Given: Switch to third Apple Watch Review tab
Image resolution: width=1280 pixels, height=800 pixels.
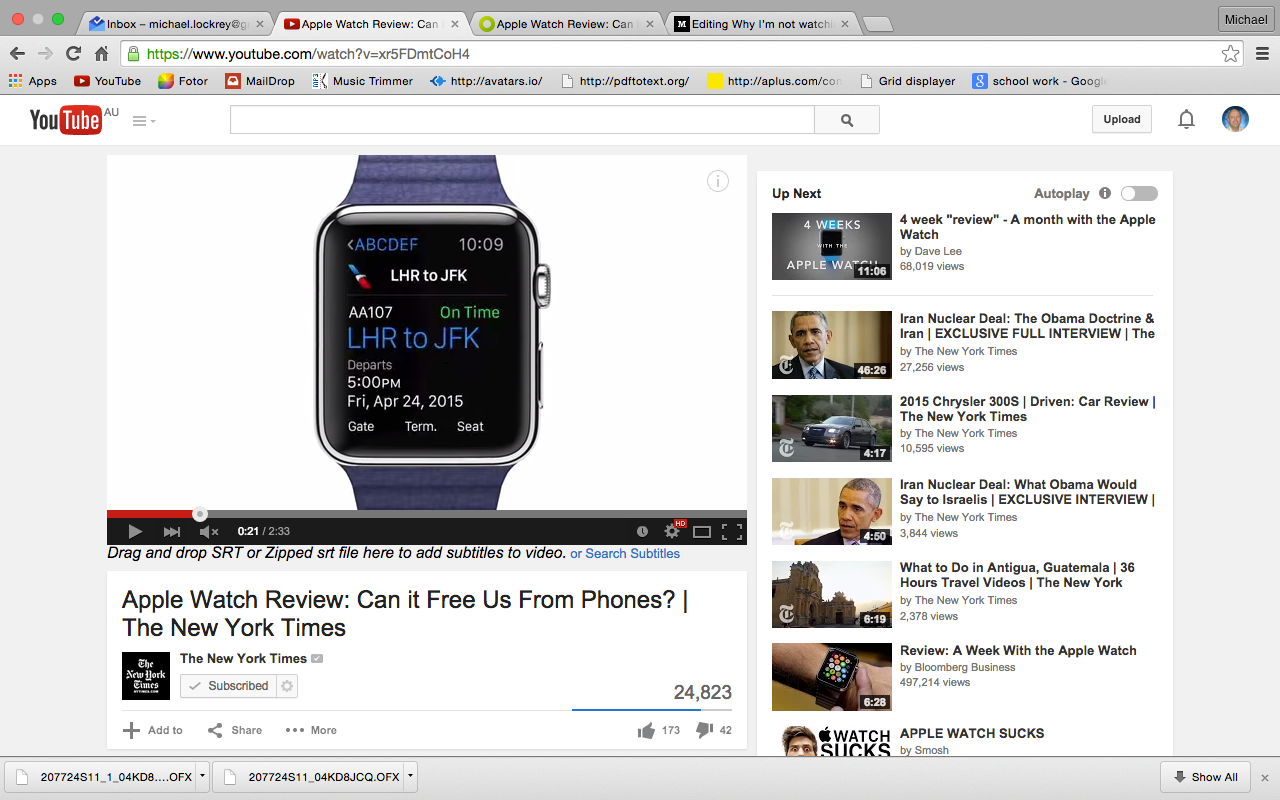Looking at the screenshot, I should coord(568,24).
